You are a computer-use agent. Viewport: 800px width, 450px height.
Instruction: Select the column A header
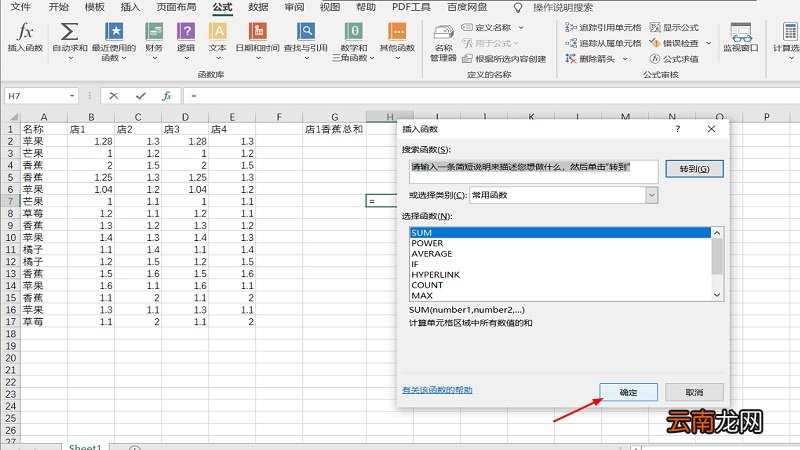click(x=43, y=117)
